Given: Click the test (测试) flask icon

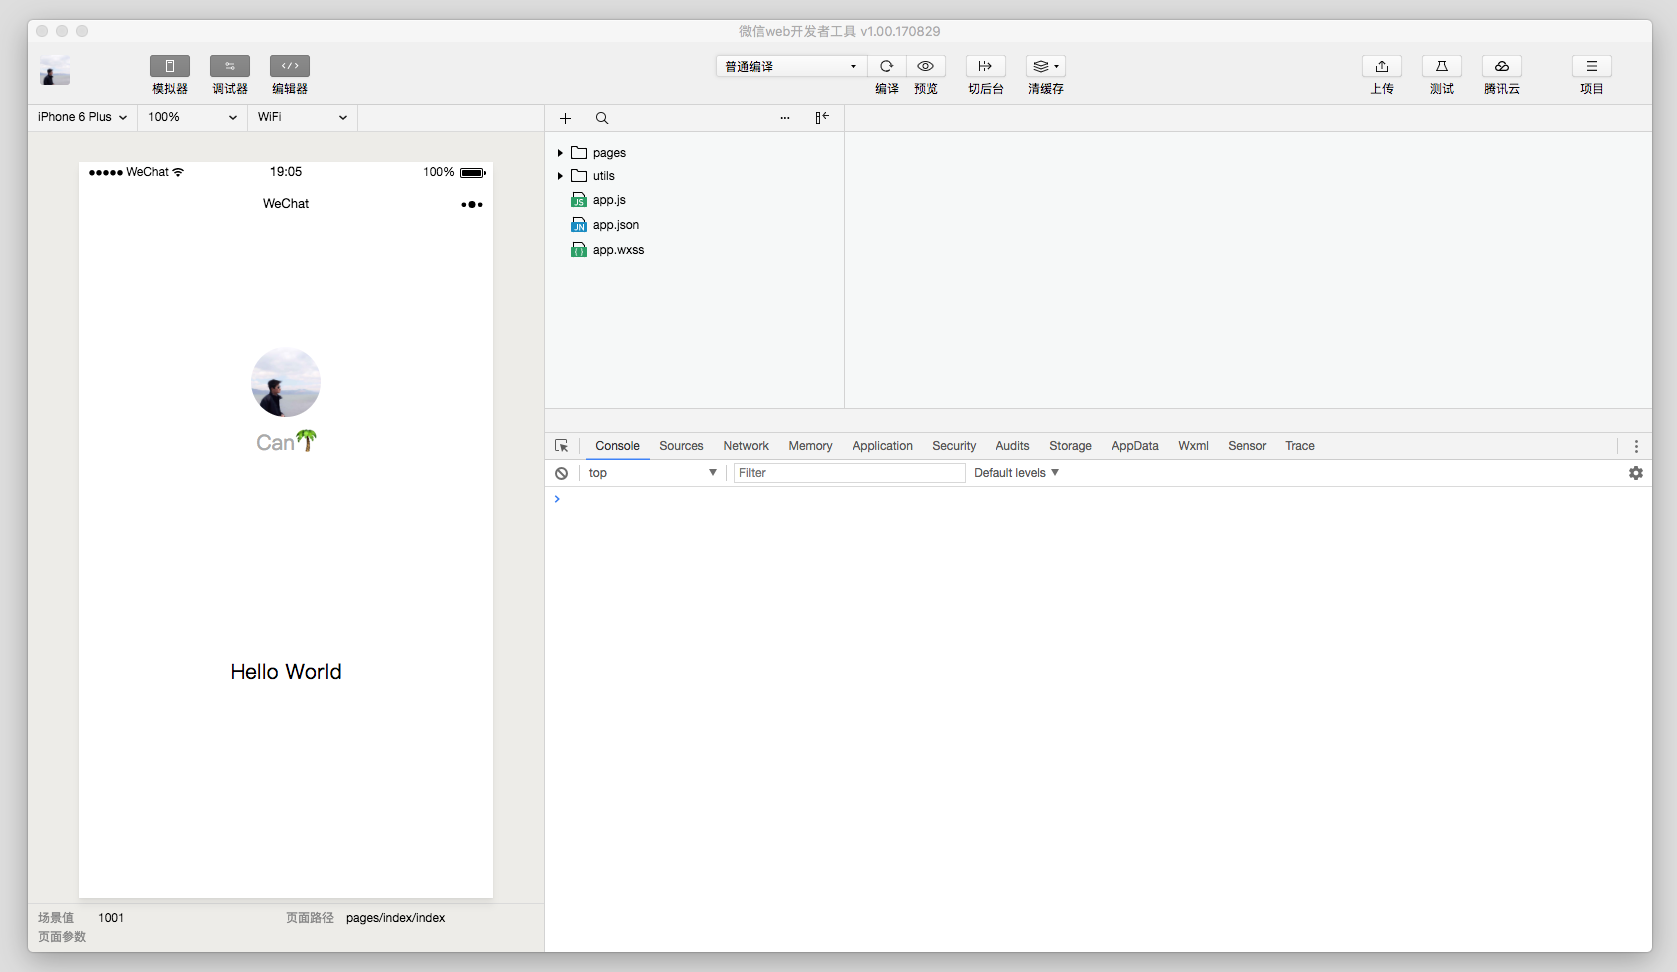Looking at the screenshot, I should (1441, 67).
